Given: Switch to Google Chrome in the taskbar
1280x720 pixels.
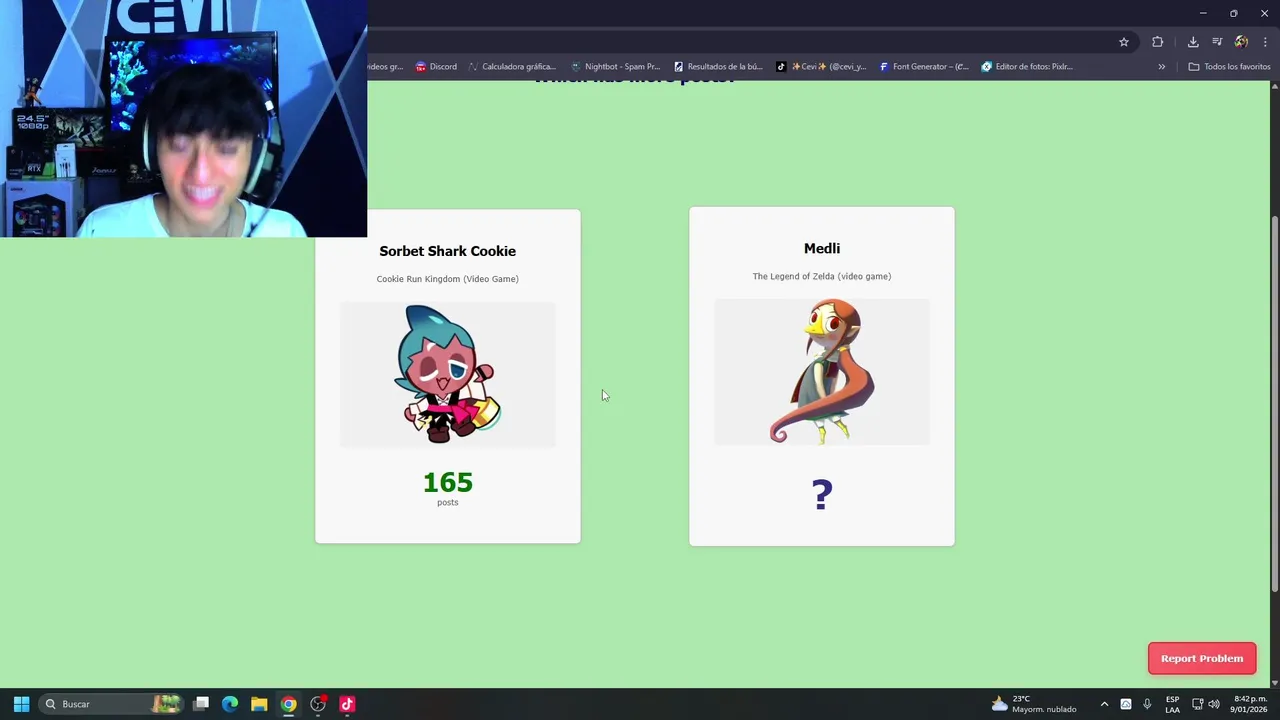Looking at the screenshot, I should 288,704.
